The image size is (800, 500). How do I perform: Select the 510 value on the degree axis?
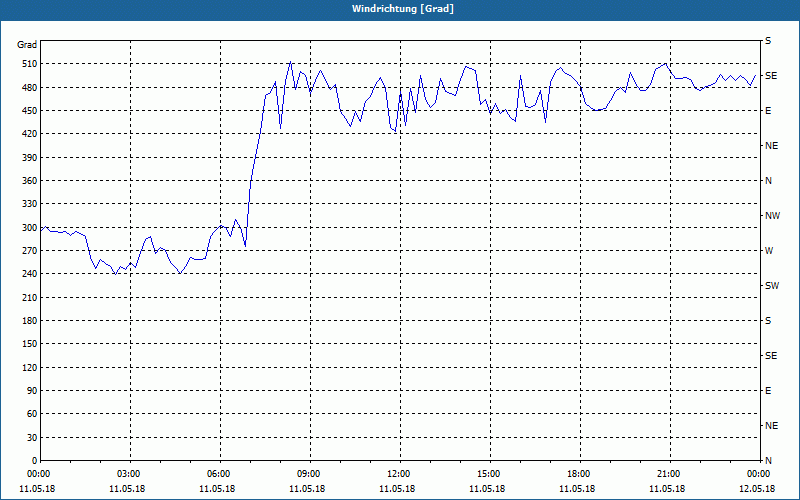coord(30,64)
